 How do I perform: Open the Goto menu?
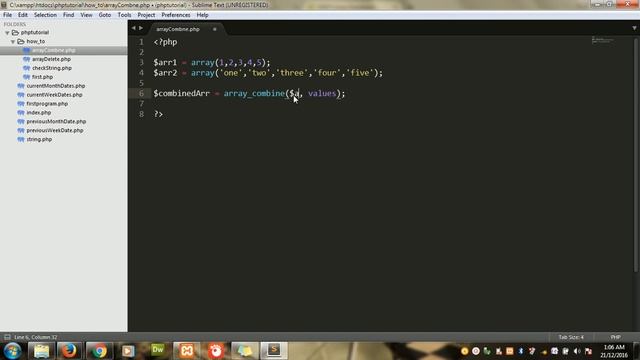105,15
